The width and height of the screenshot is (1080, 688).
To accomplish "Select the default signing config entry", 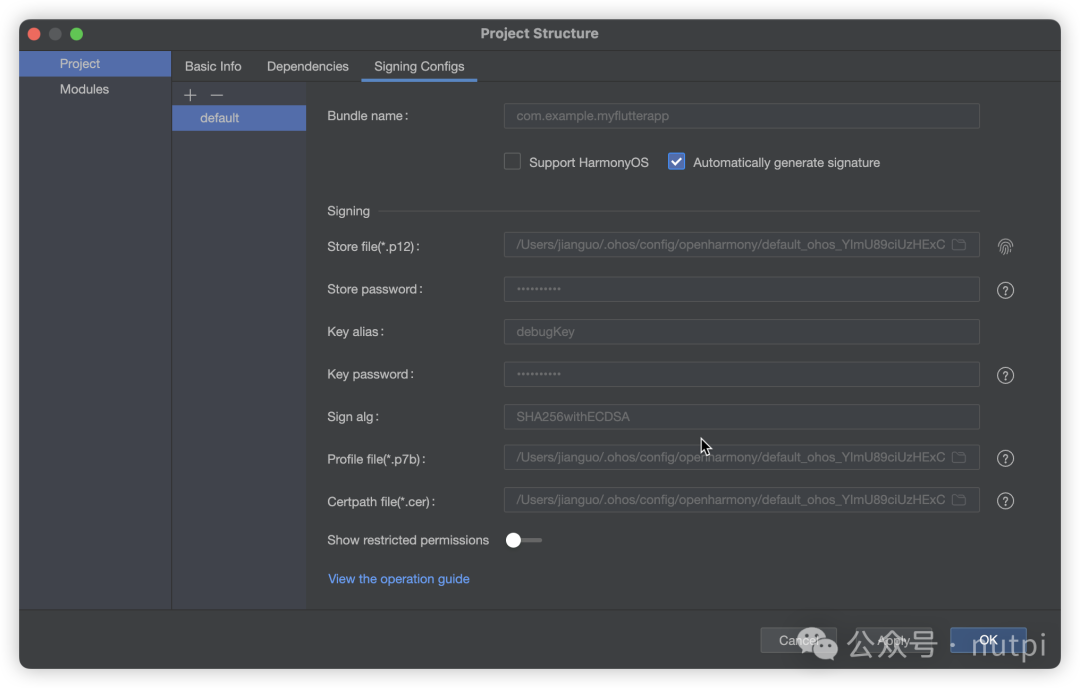I will click(x=239, y=118).
